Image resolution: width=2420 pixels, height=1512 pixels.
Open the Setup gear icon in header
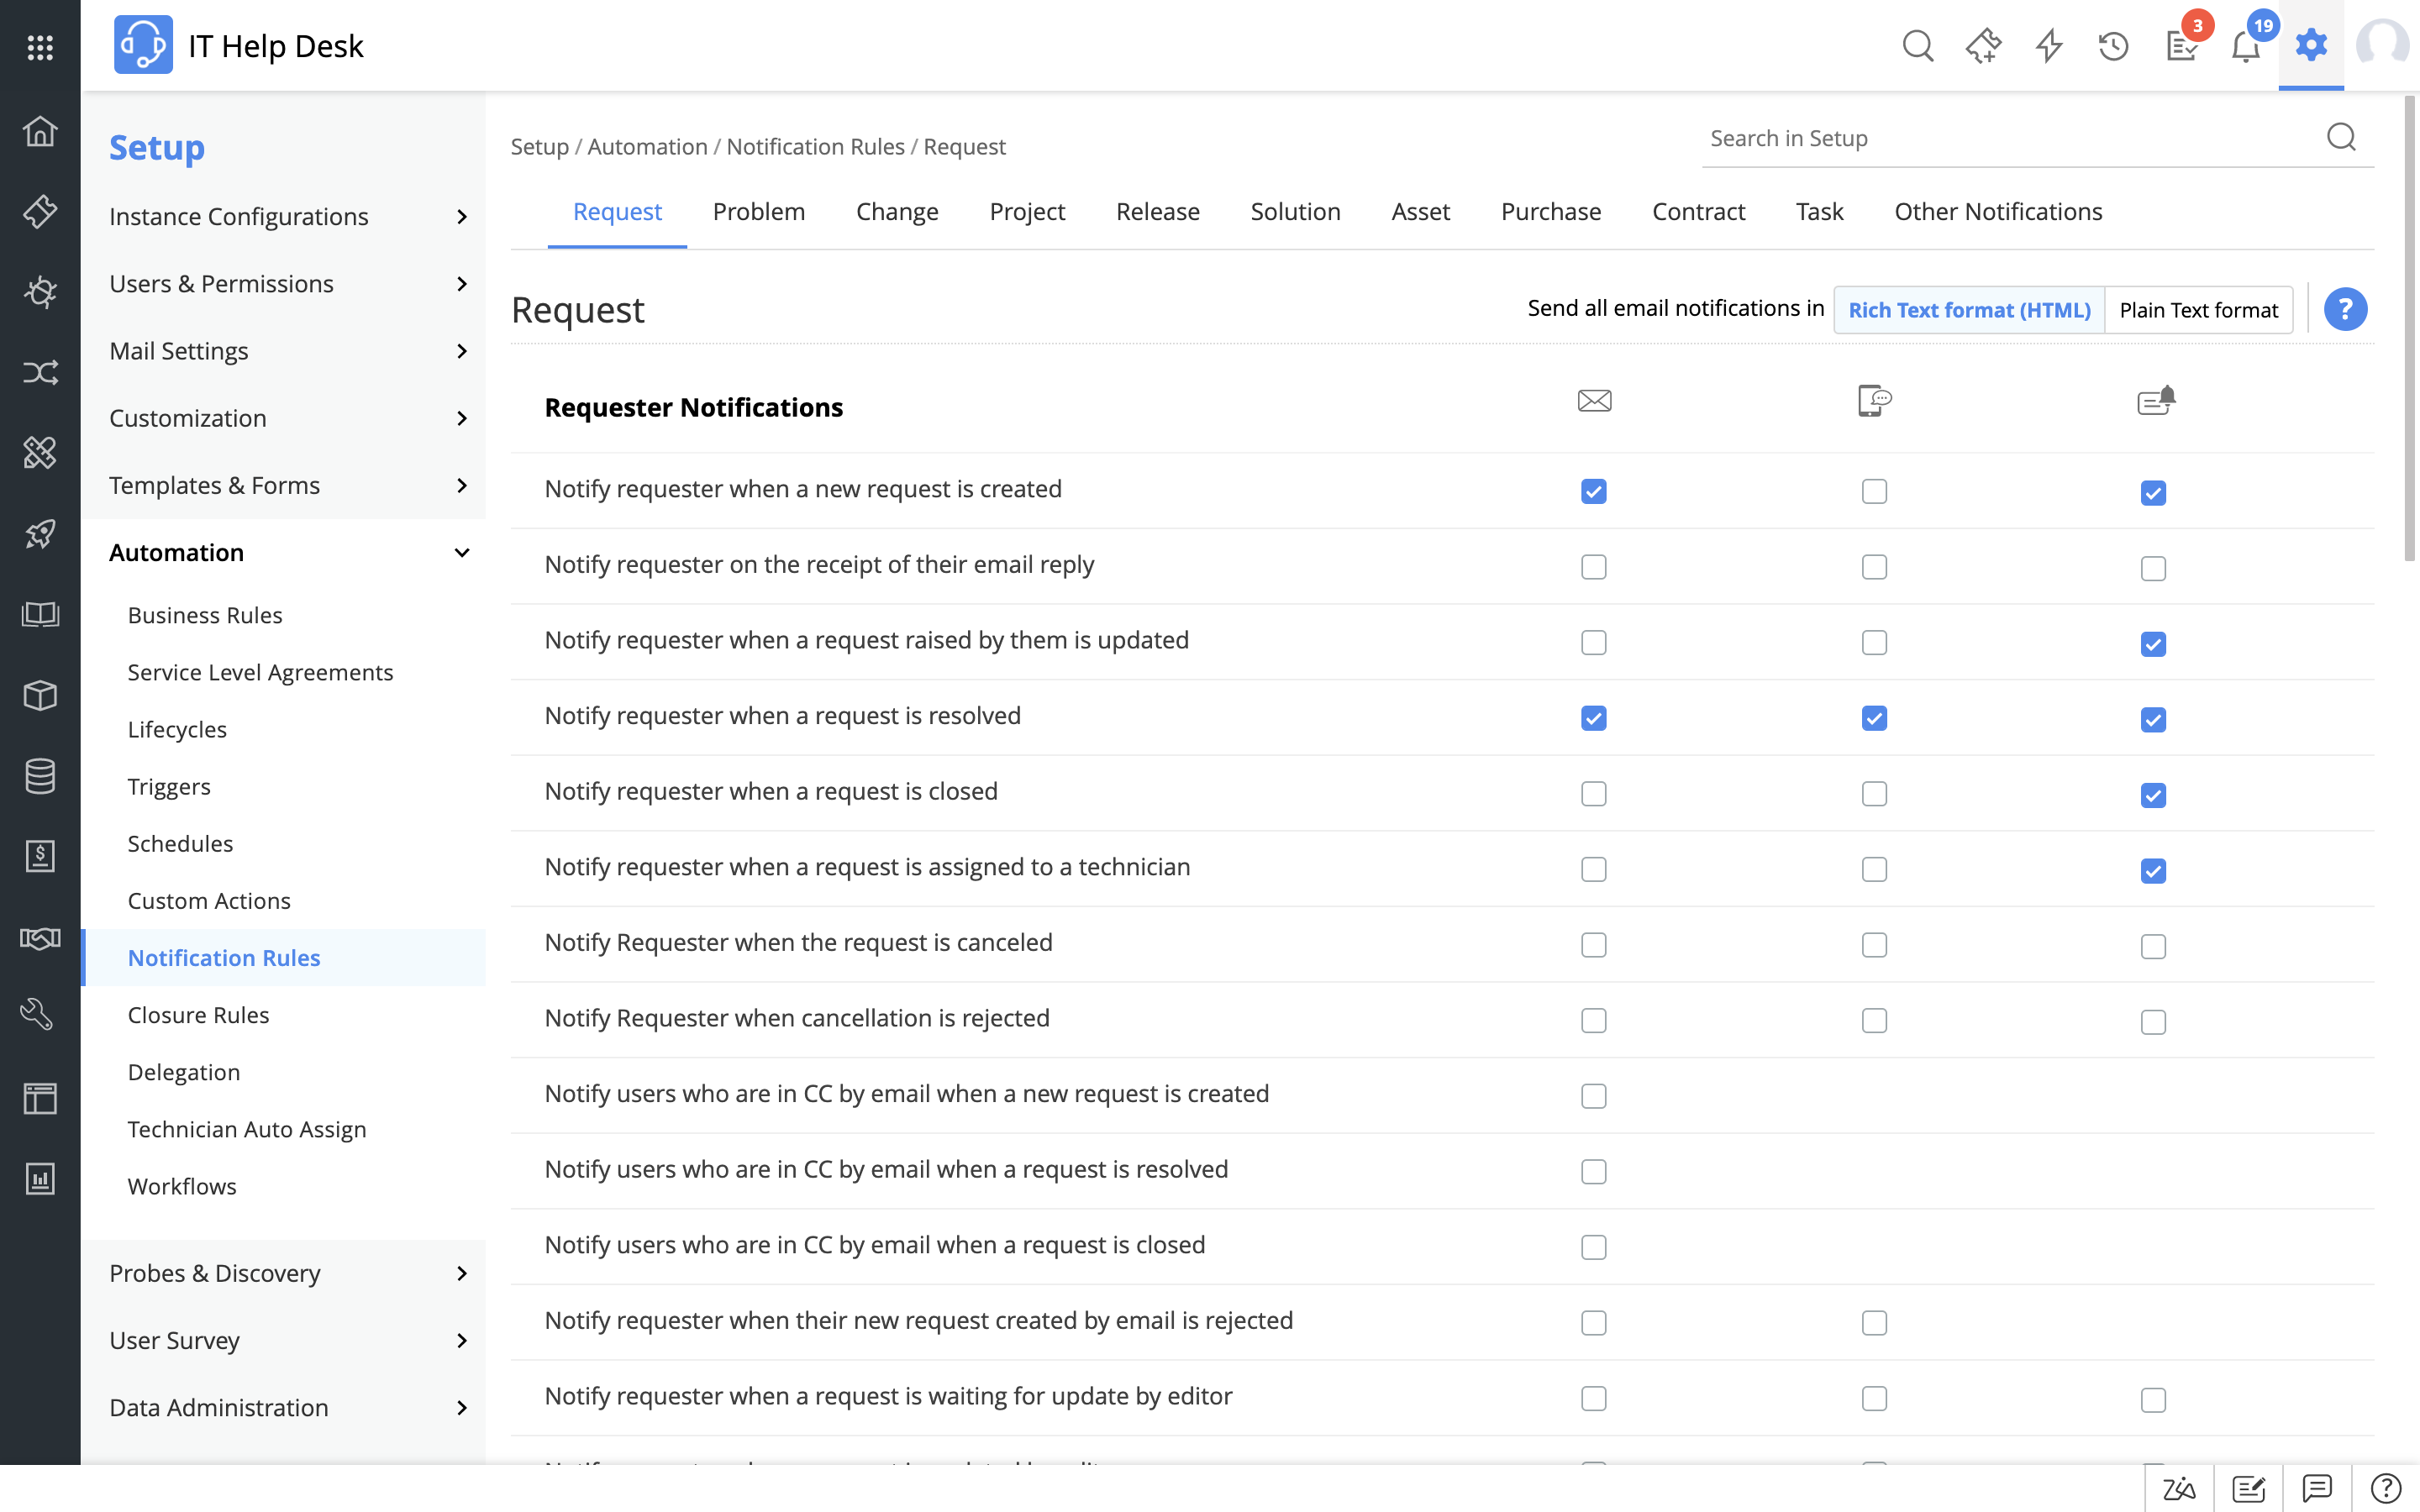pyautogui.click(x=2310, y=45)
